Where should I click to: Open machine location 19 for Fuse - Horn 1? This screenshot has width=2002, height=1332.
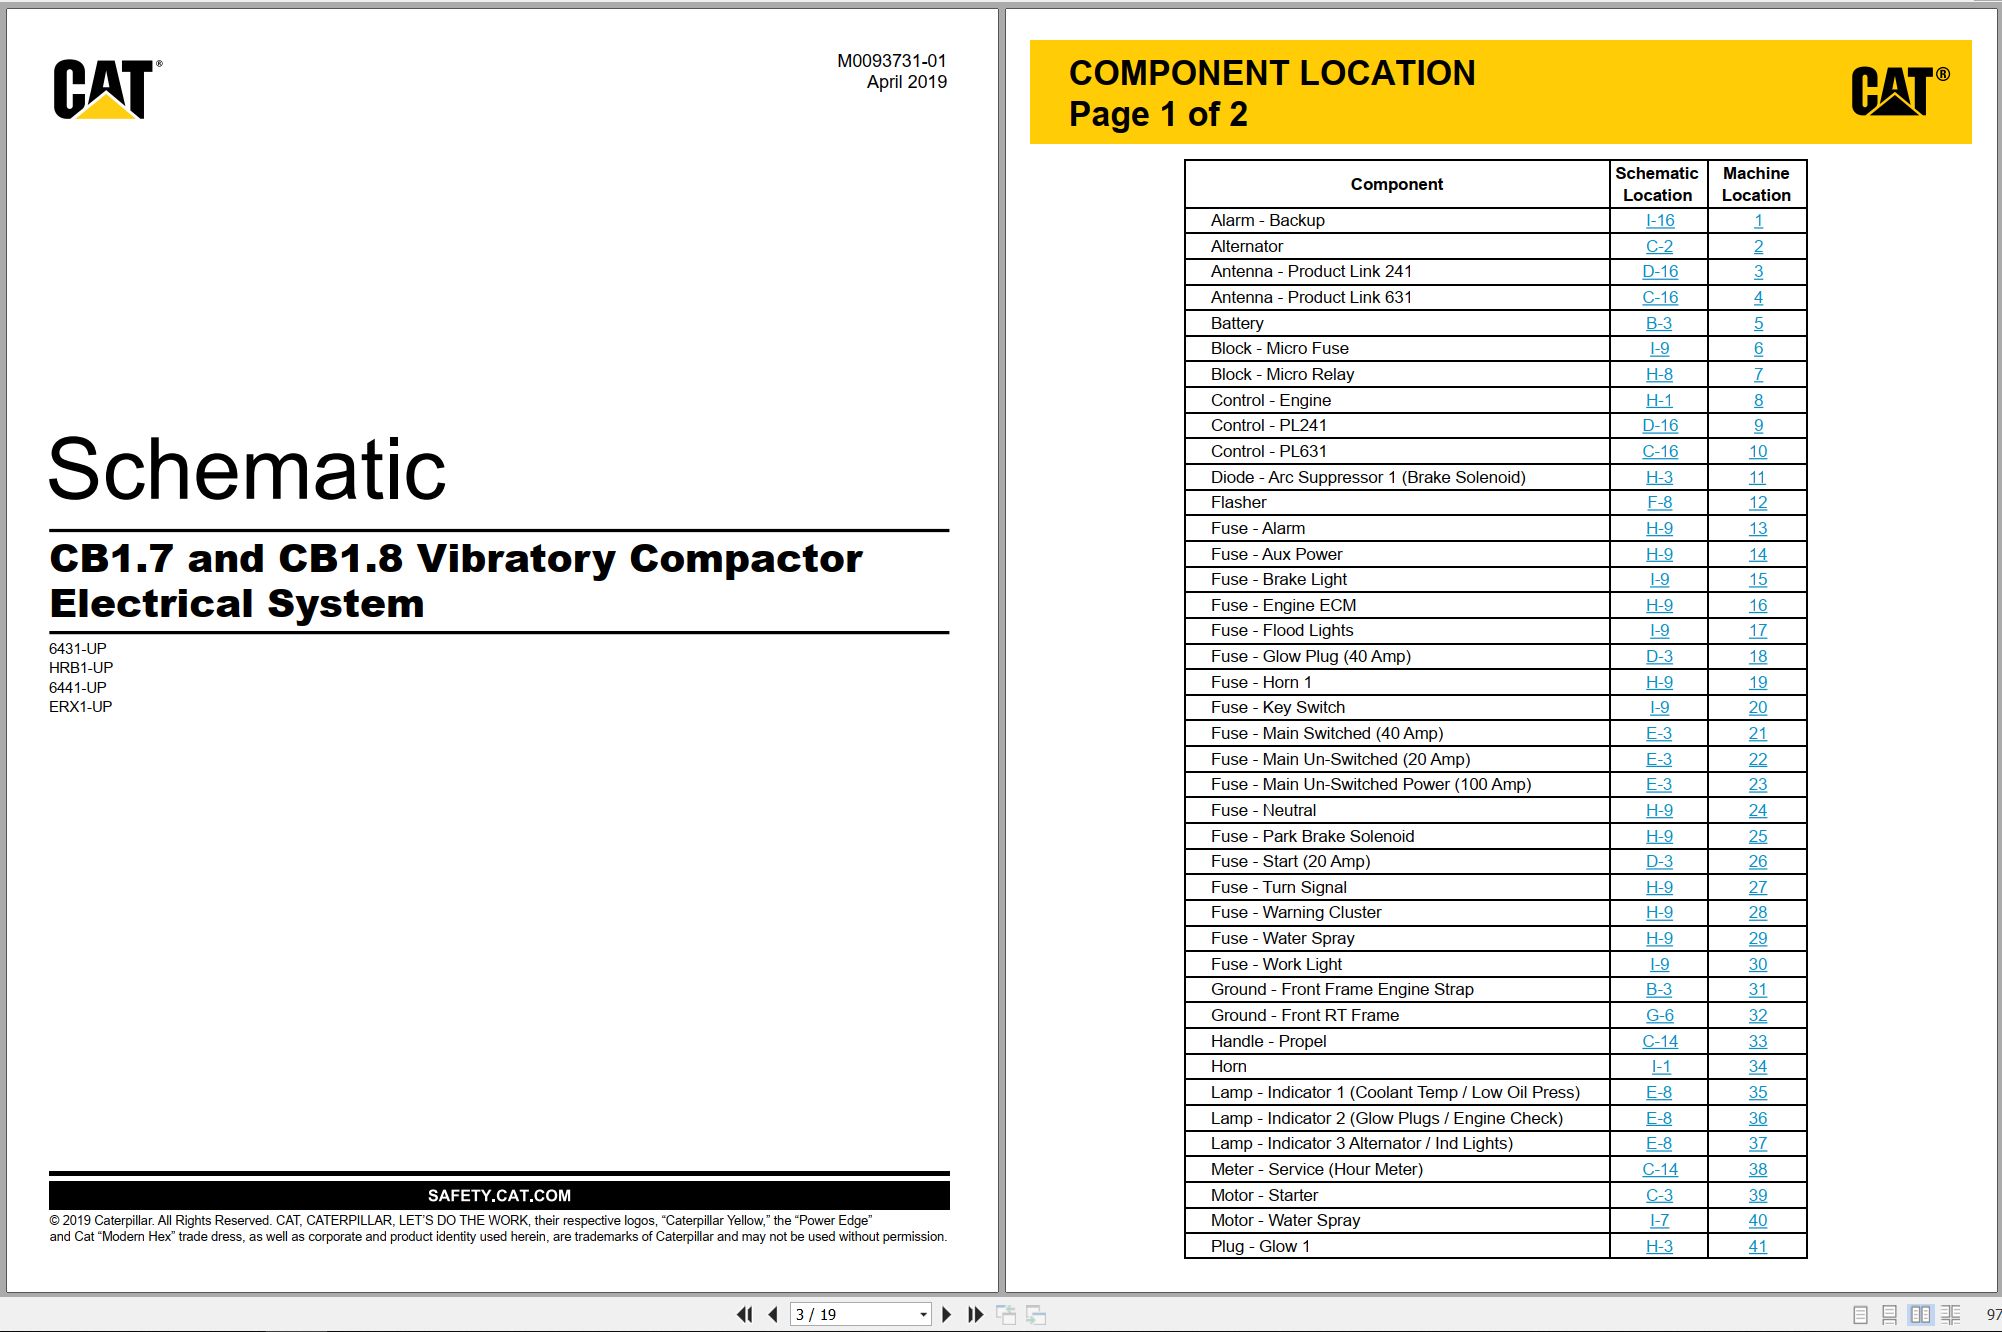pyautogui.click(x=1758, y=682)
